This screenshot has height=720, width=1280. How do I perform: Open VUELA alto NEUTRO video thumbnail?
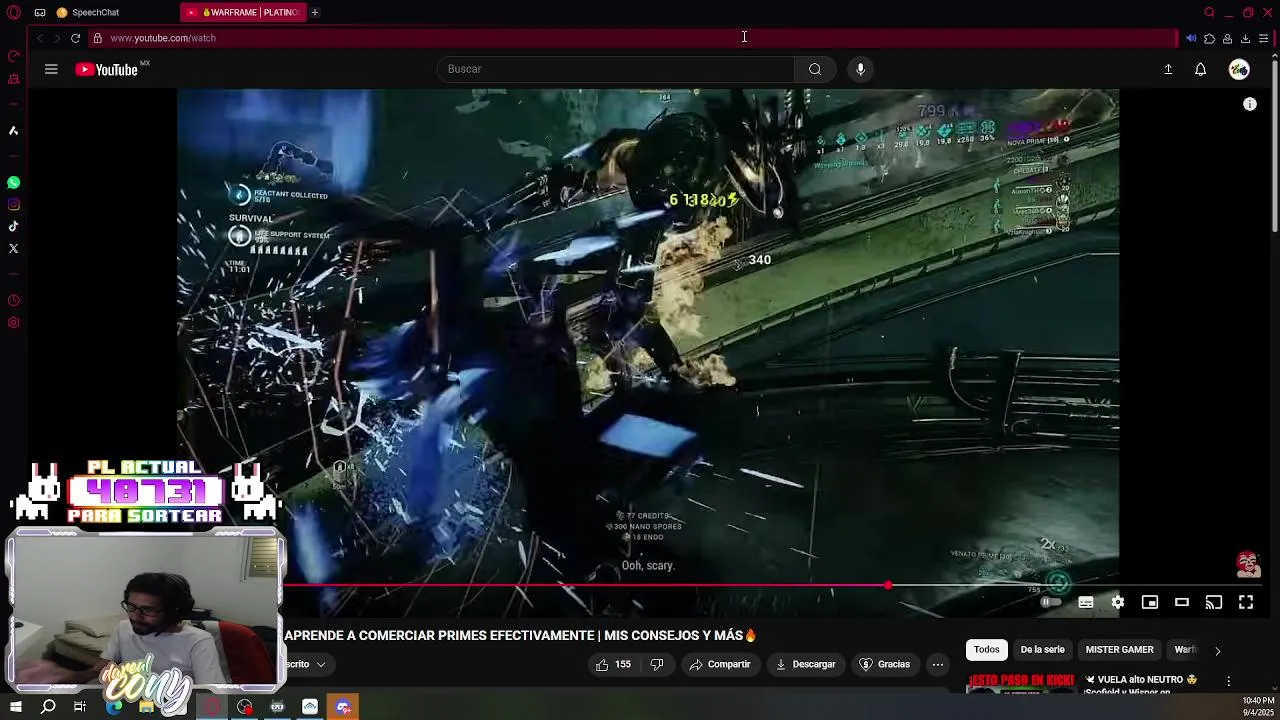(1020, 684)
